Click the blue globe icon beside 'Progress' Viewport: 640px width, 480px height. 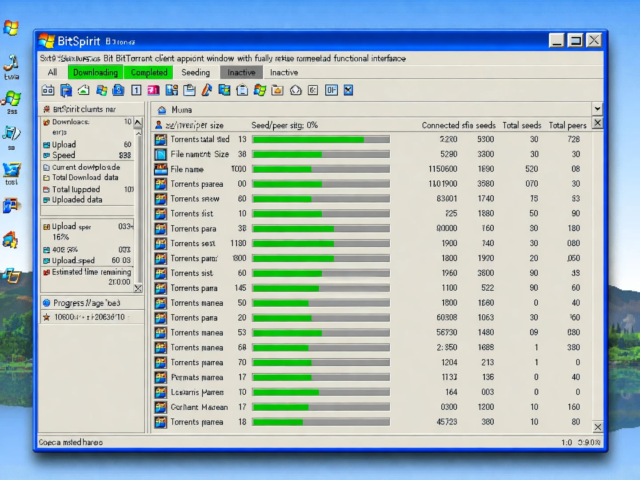tap(47, 303)
